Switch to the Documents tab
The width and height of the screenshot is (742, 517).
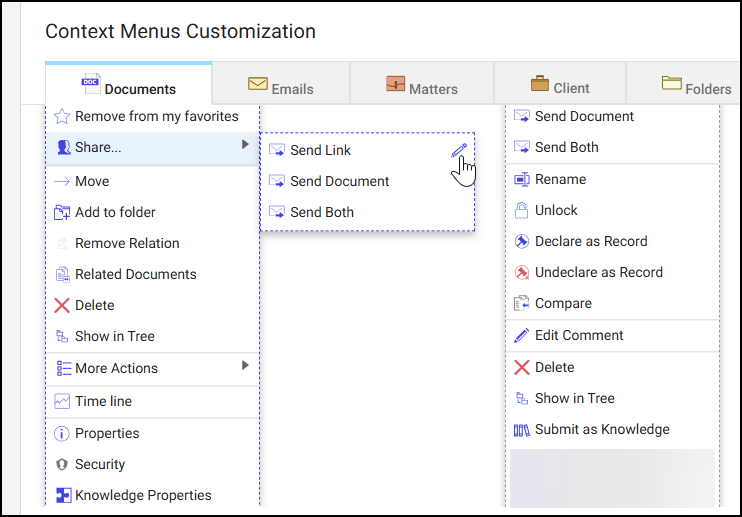pyautogui.click(x=129, y=84)
